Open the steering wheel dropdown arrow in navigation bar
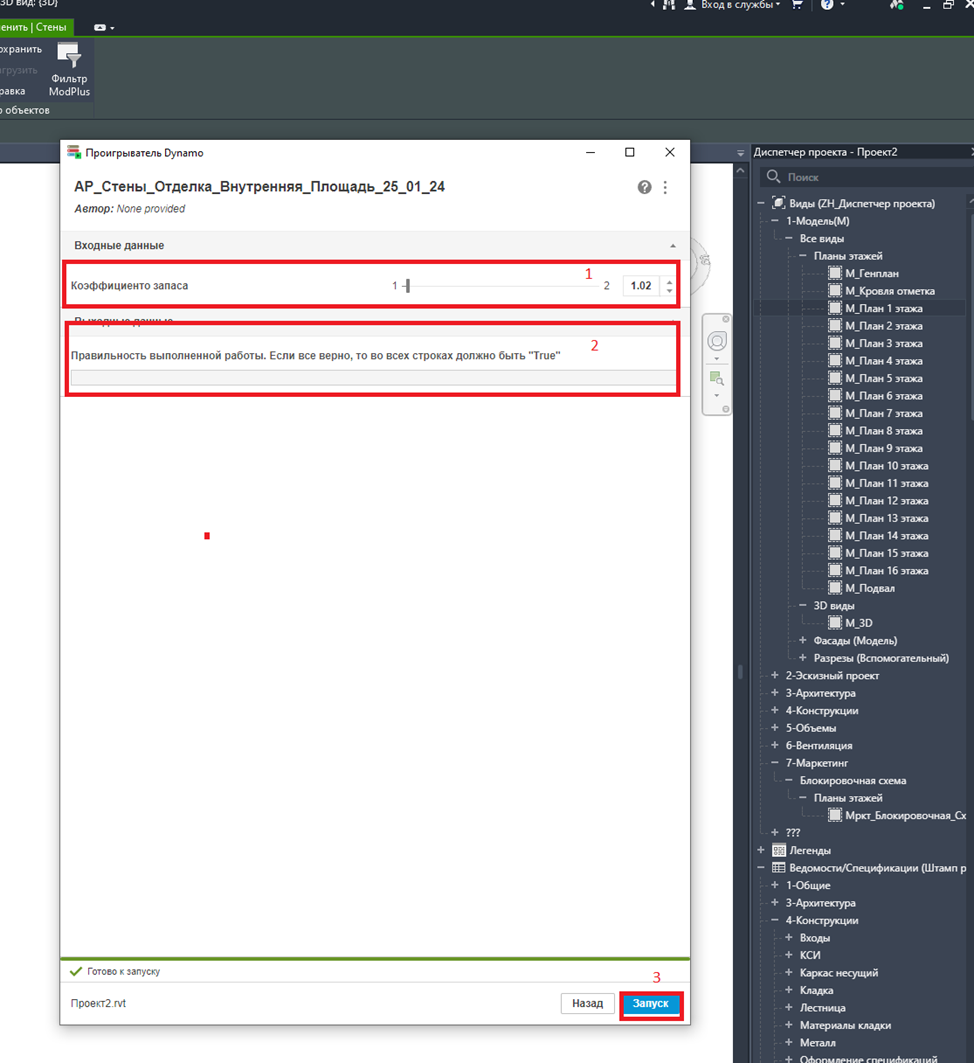Viewport: 974px width, 1063px height. 716,359
